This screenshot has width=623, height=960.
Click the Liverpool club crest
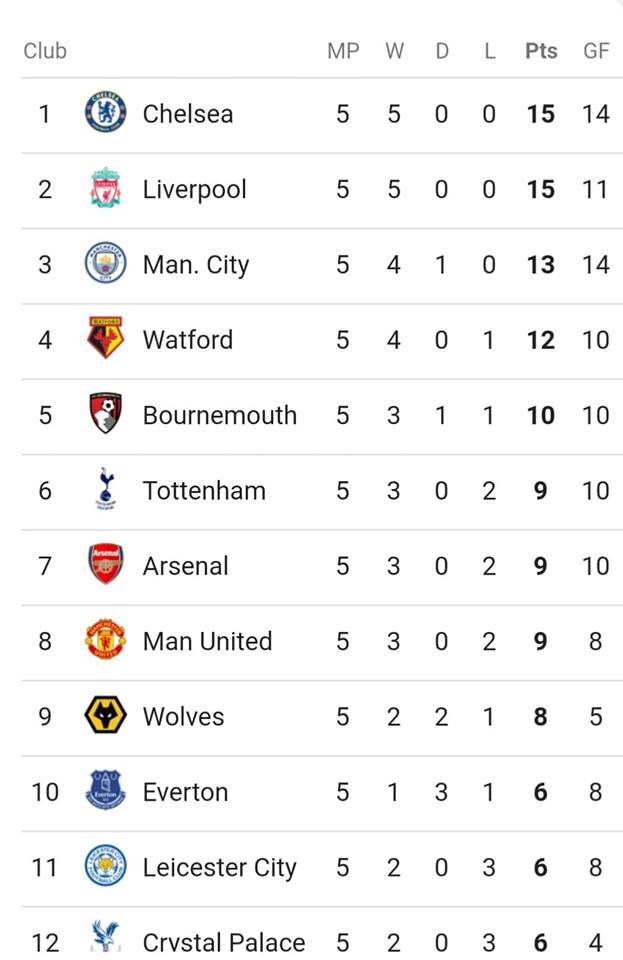coord(105,188)
